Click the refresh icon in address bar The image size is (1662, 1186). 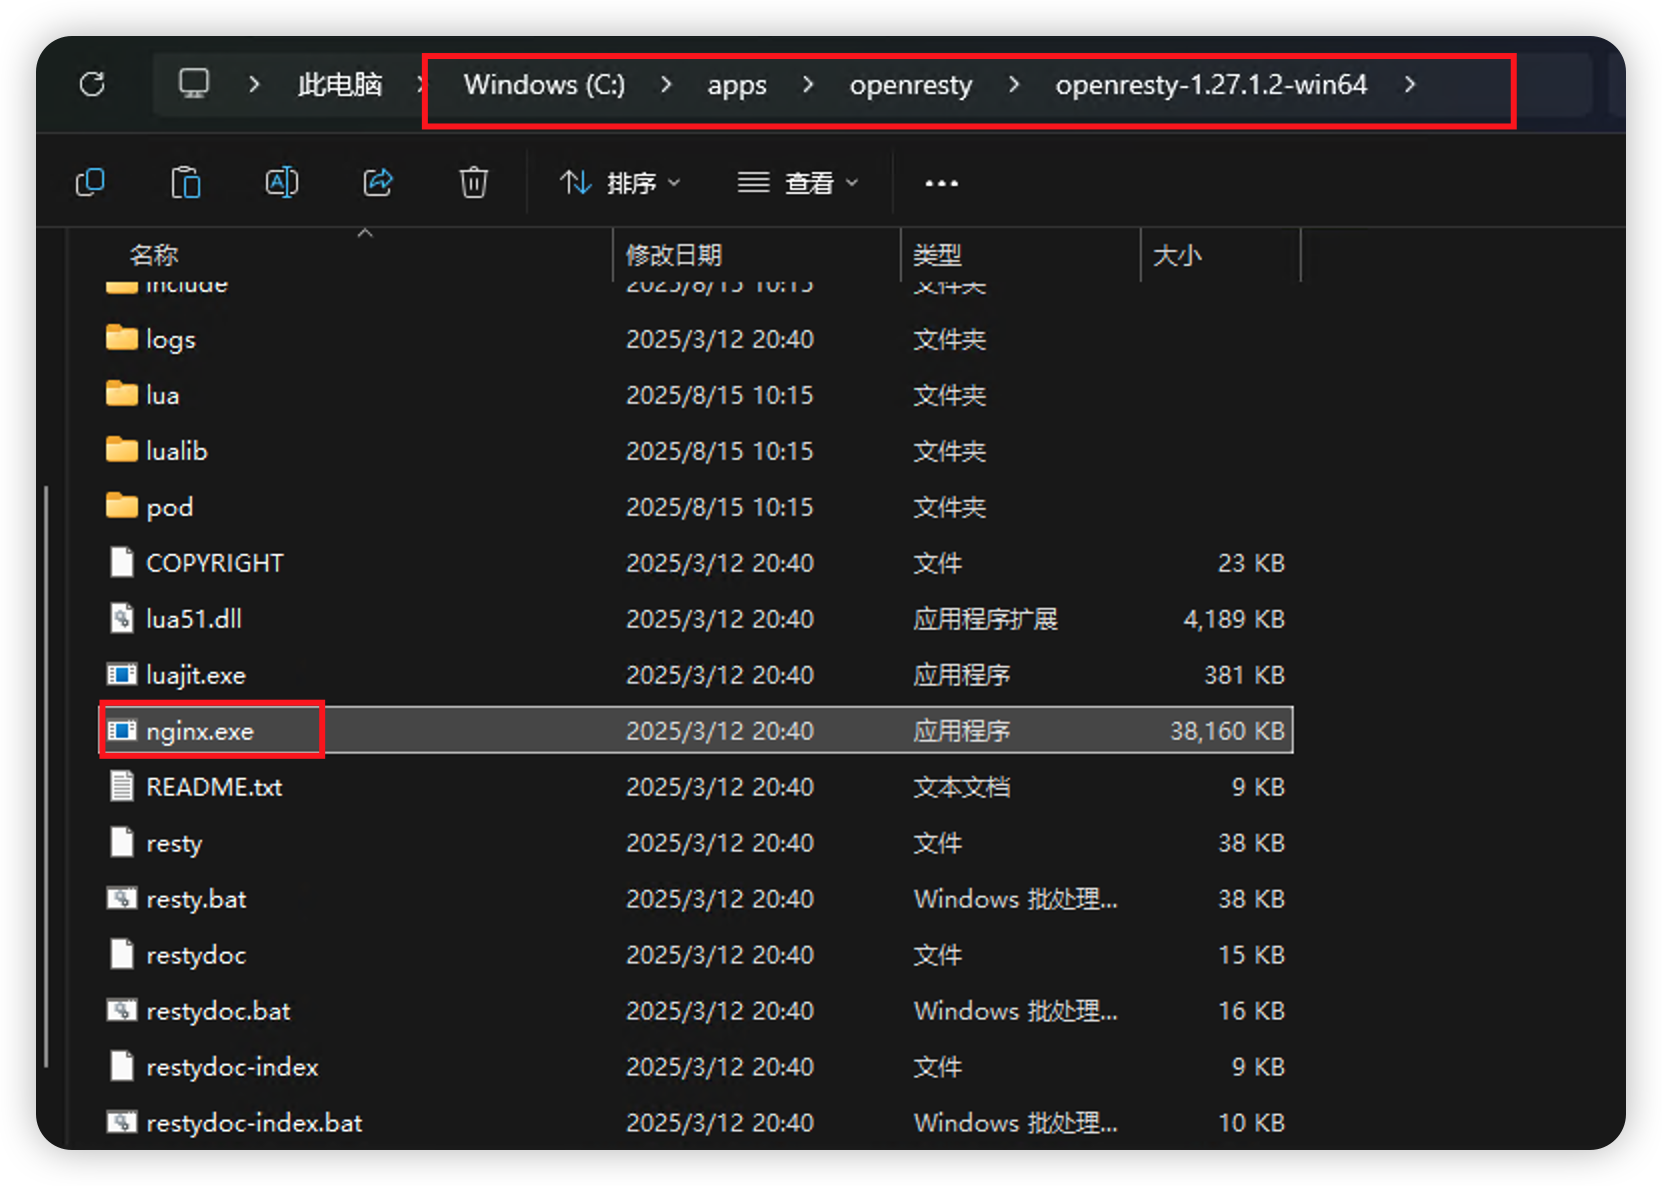point(92,84)
